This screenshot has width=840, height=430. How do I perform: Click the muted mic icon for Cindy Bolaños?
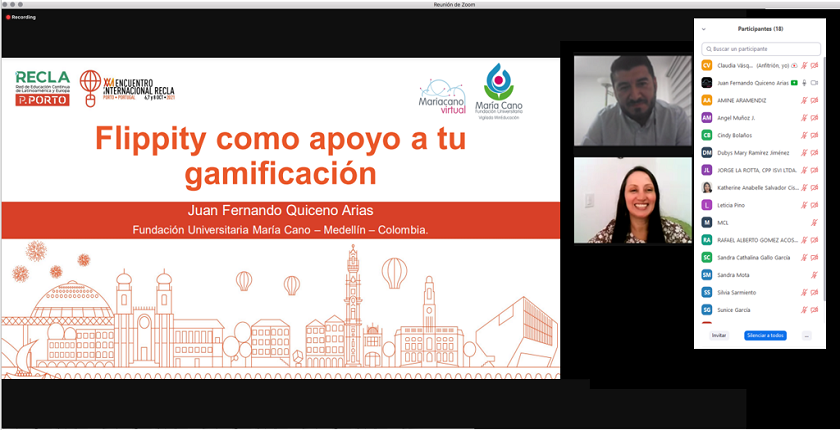tap(804, 135)
